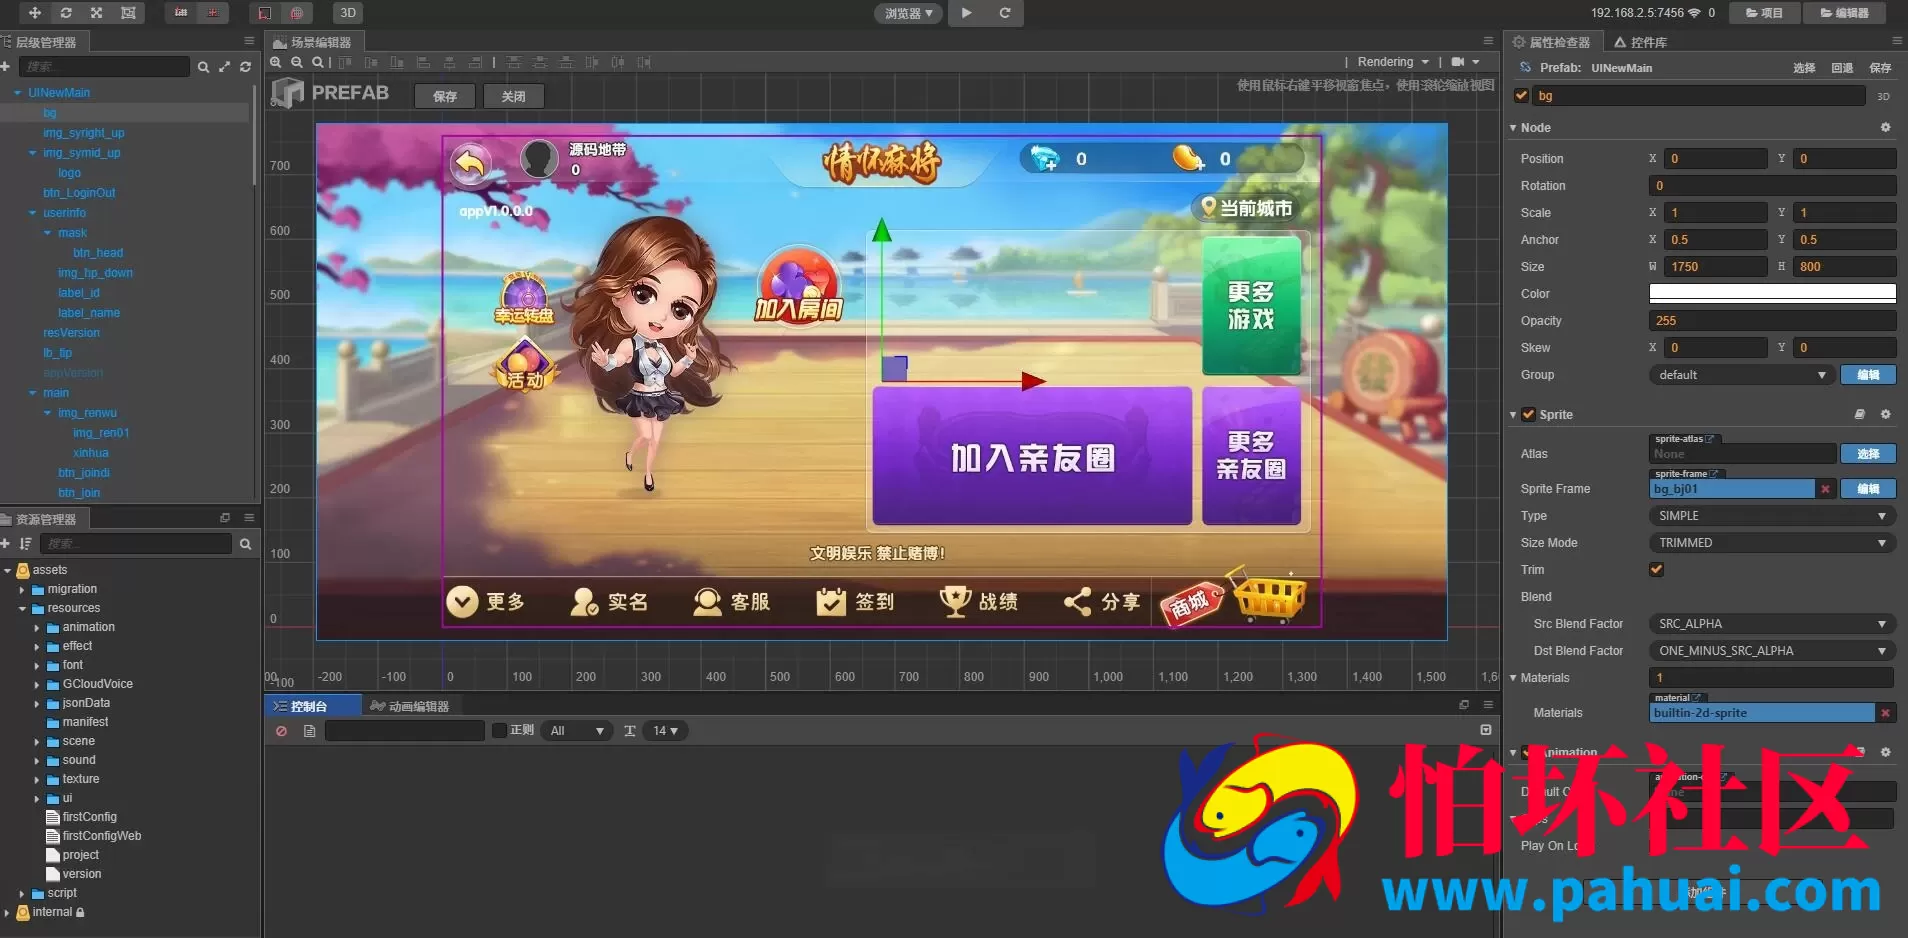This screenshot has width=1908, height=938.
Task: Collapse the UINewMain root node
Action: point(17,93)
